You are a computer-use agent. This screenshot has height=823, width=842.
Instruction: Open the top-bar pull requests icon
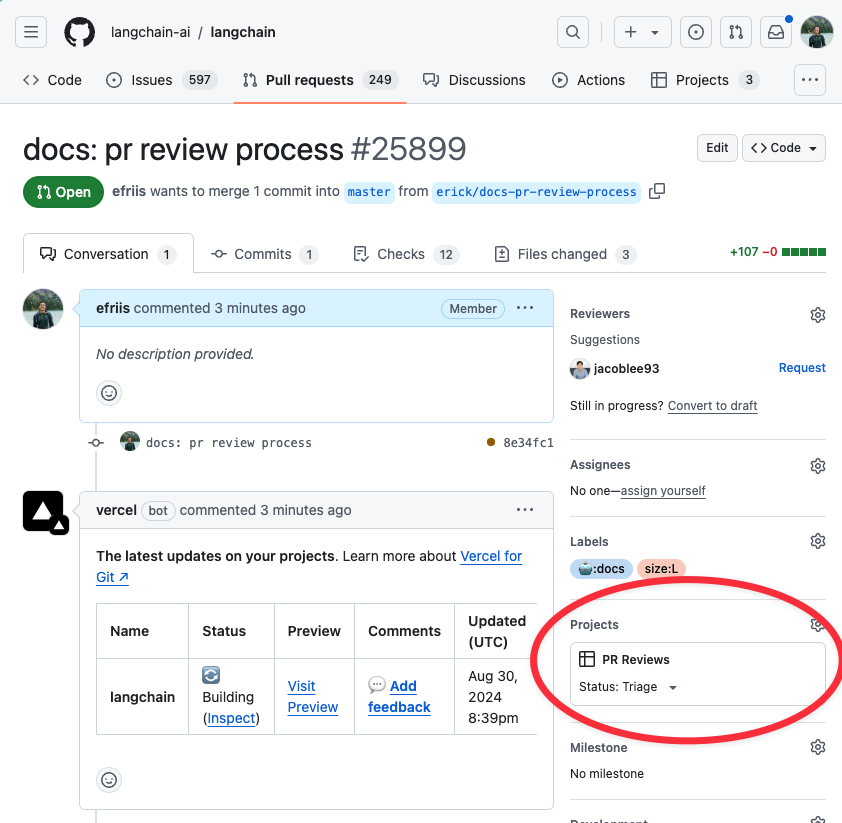click(x=736, y=32)
